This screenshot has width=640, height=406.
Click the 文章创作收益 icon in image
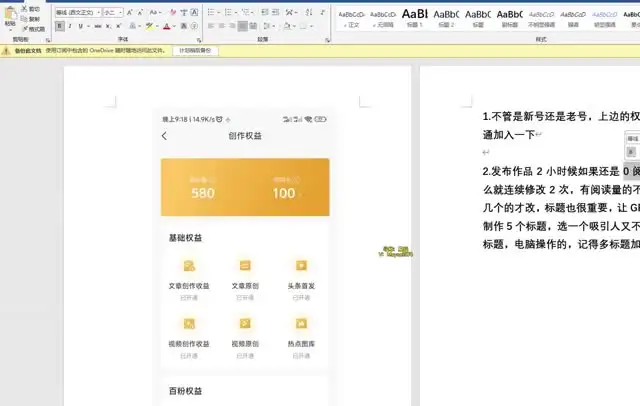[189, 265]
